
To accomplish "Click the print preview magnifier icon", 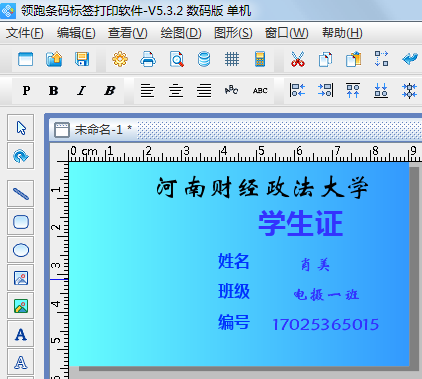I will pyautogui.click(x=176, y=59).
